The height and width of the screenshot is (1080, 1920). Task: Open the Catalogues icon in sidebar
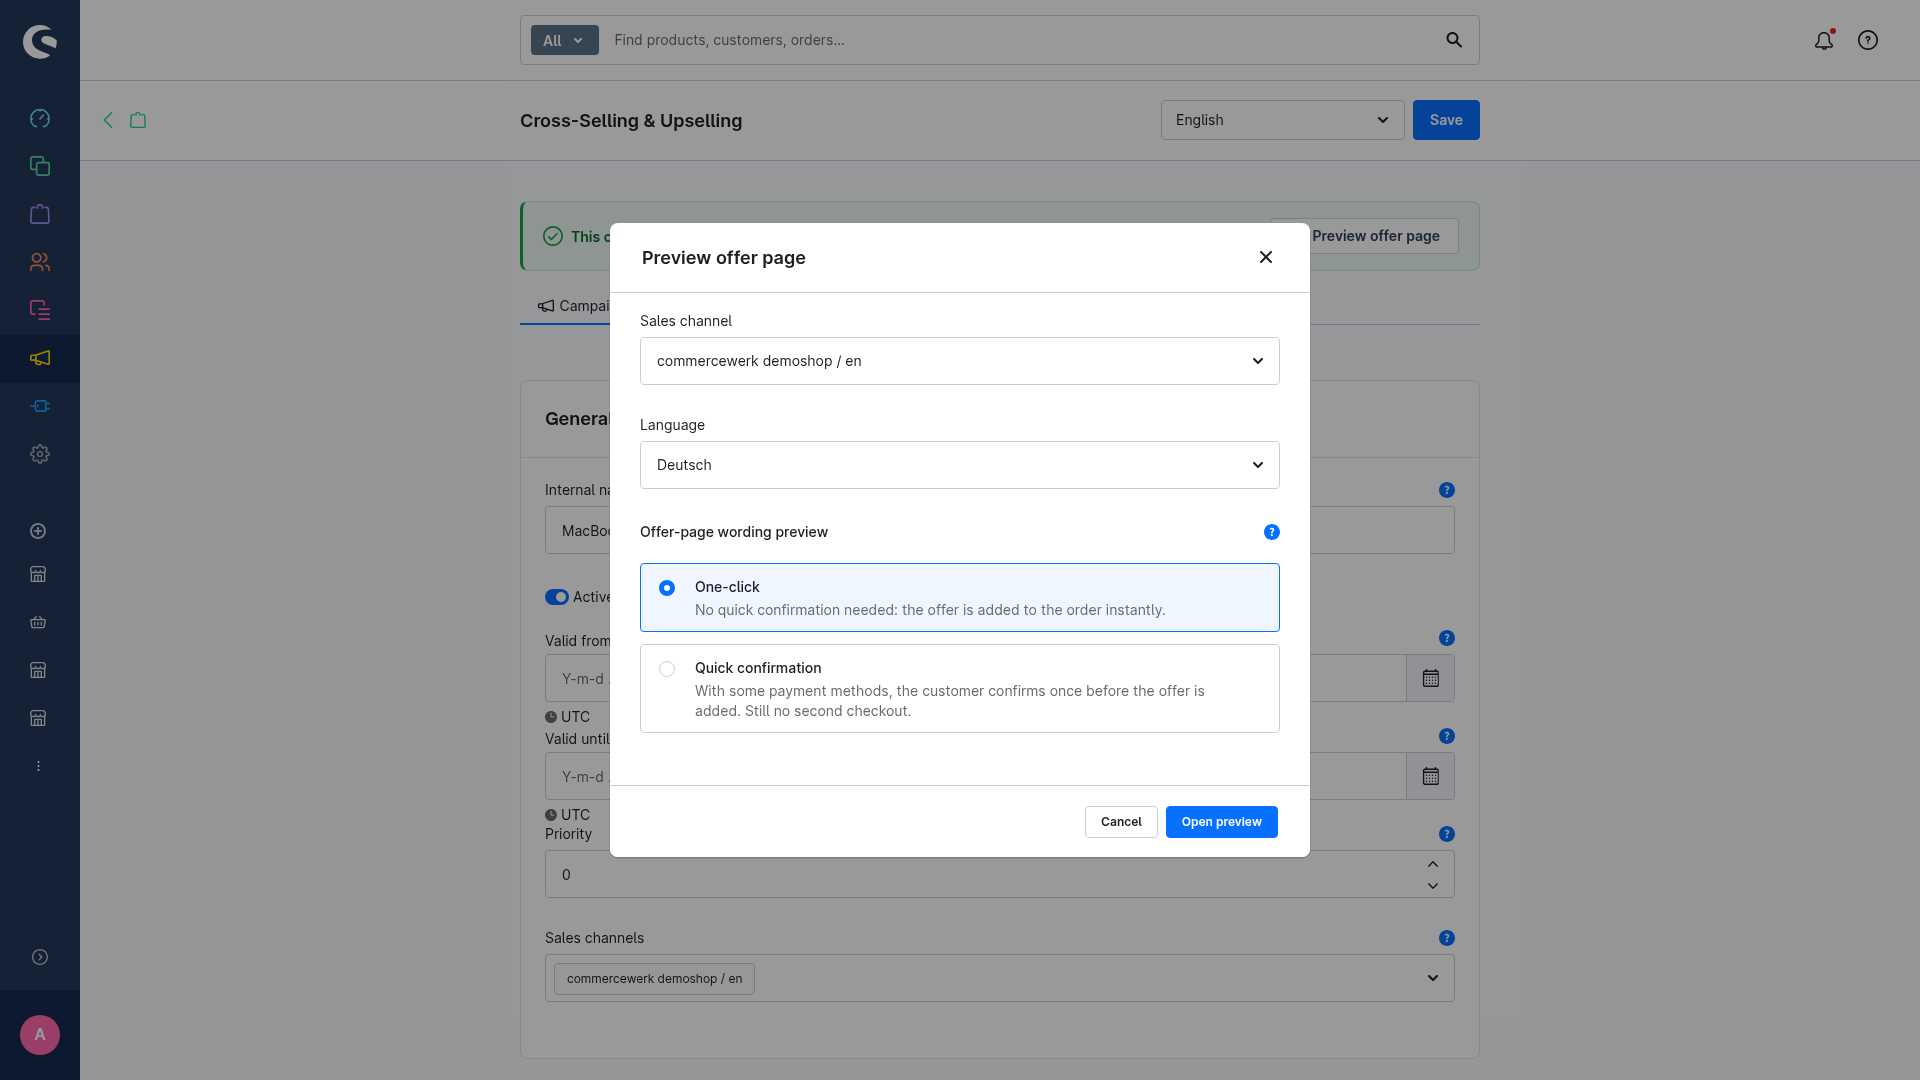coord(40,166)
